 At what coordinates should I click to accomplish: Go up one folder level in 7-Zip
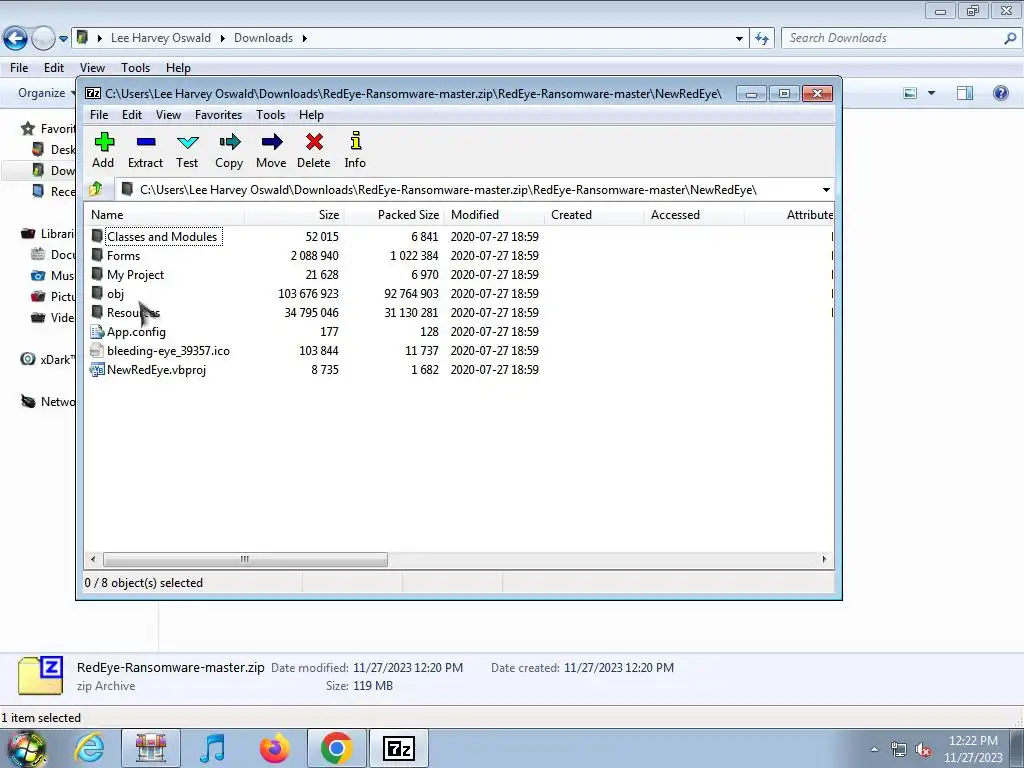pos(96,189)
